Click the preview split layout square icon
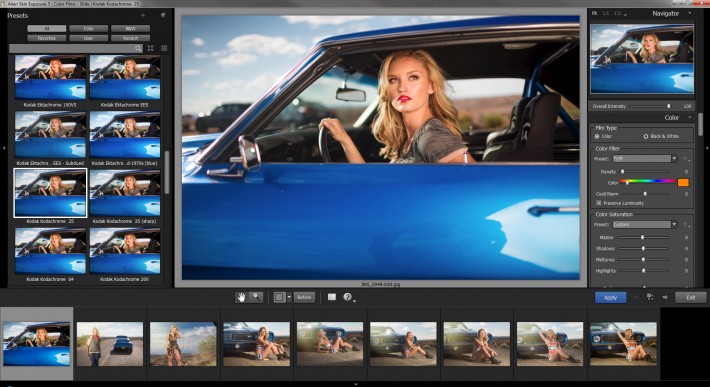The height and width of the screenshot is (387, 710). [x=279, y=297]
